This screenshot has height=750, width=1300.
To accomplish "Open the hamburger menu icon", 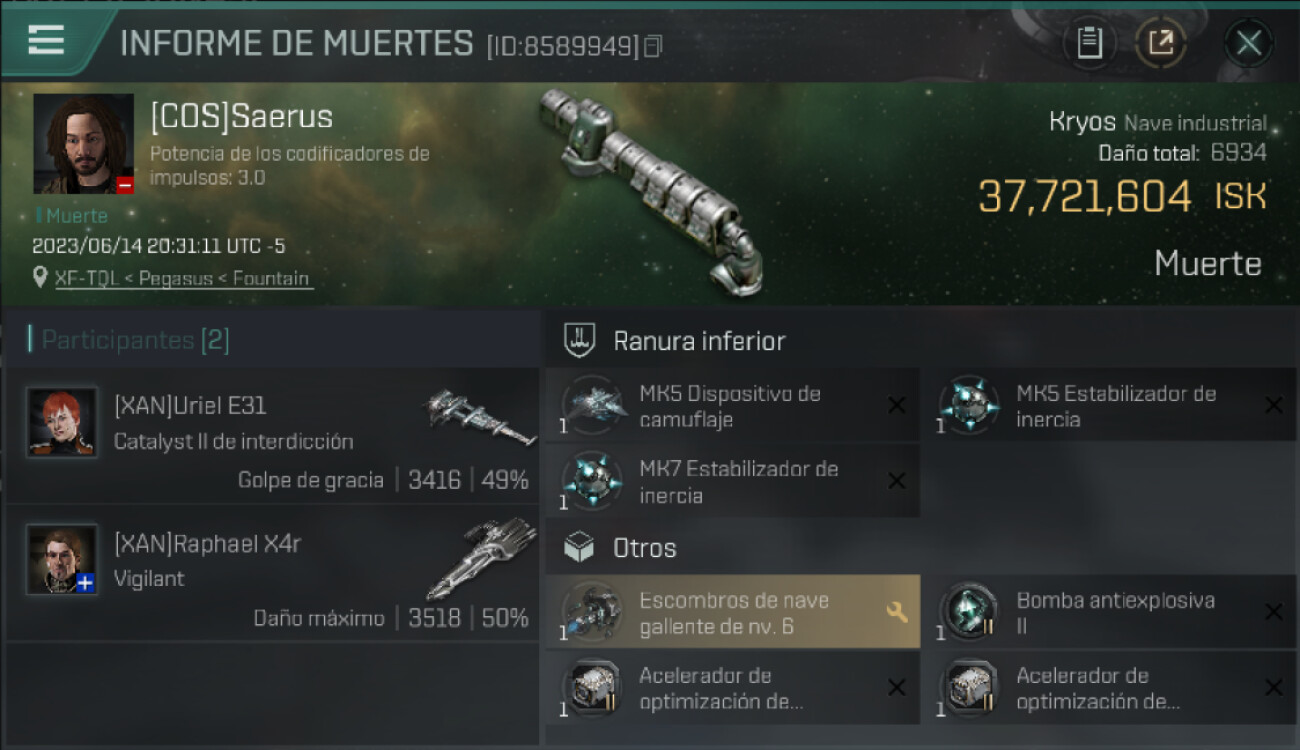I will (46, 41).
